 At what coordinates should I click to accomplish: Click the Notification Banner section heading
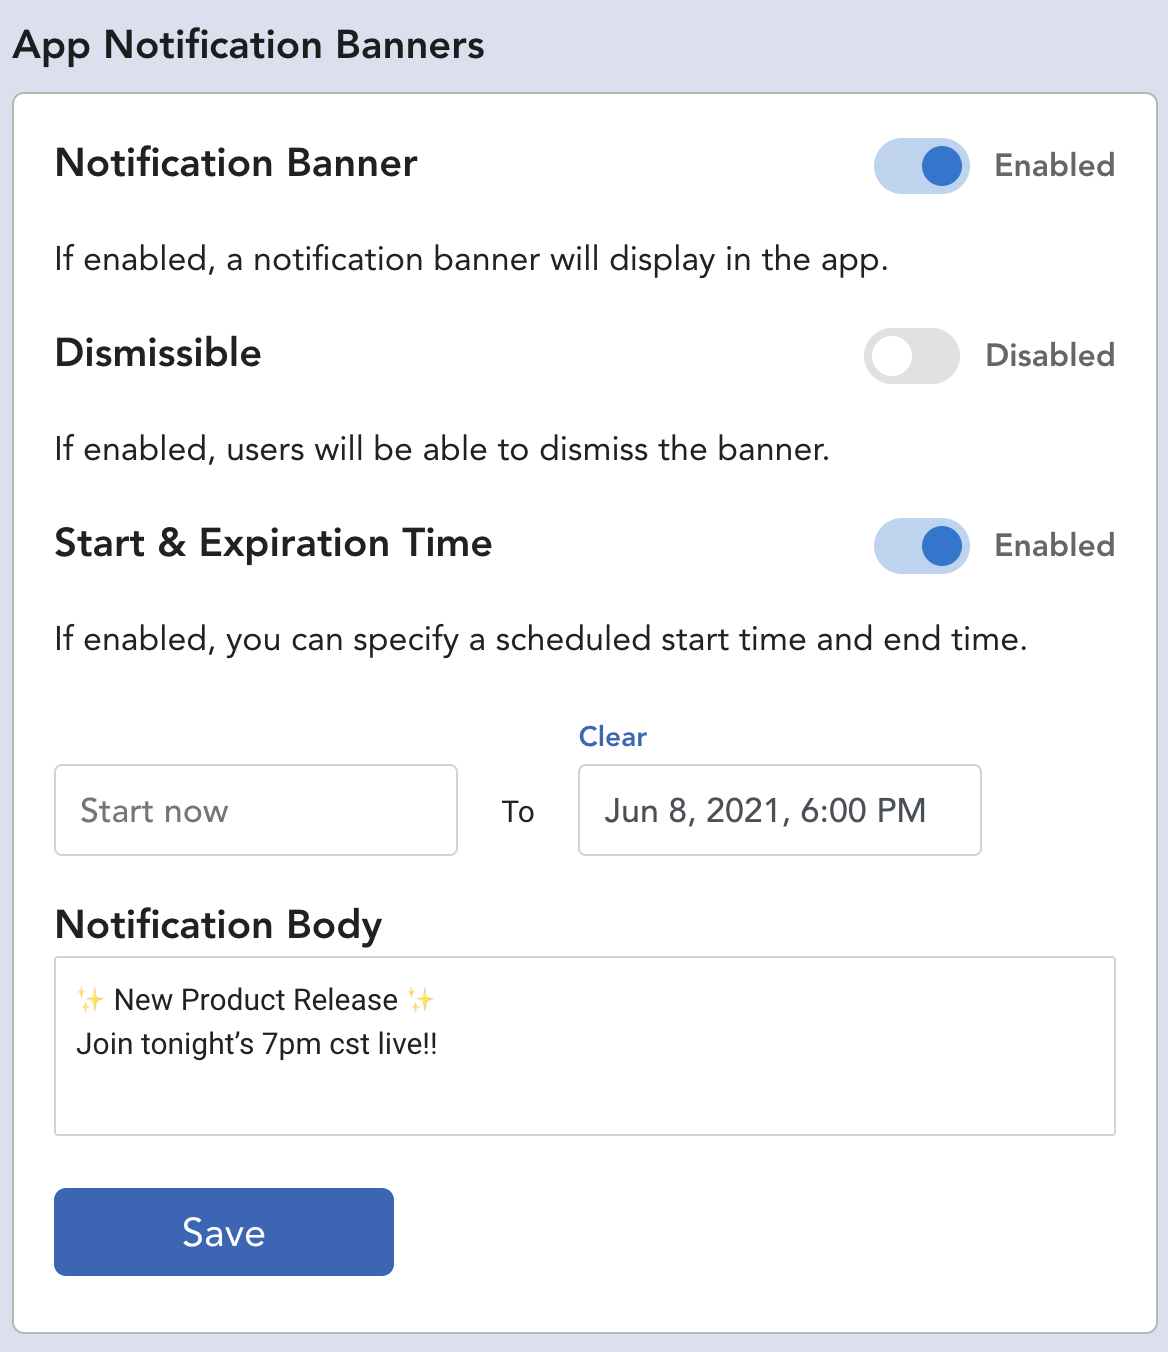click(236, 163)
